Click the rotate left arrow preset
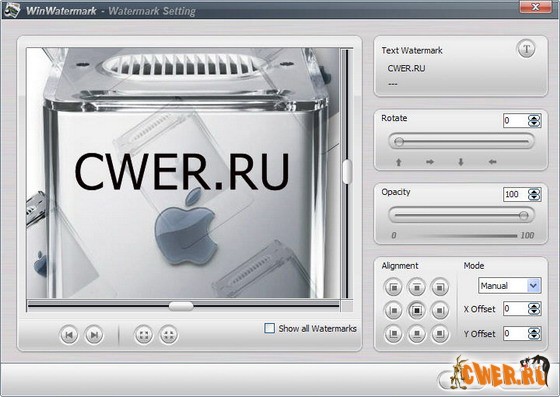560x397 pixels. (492, 162)
